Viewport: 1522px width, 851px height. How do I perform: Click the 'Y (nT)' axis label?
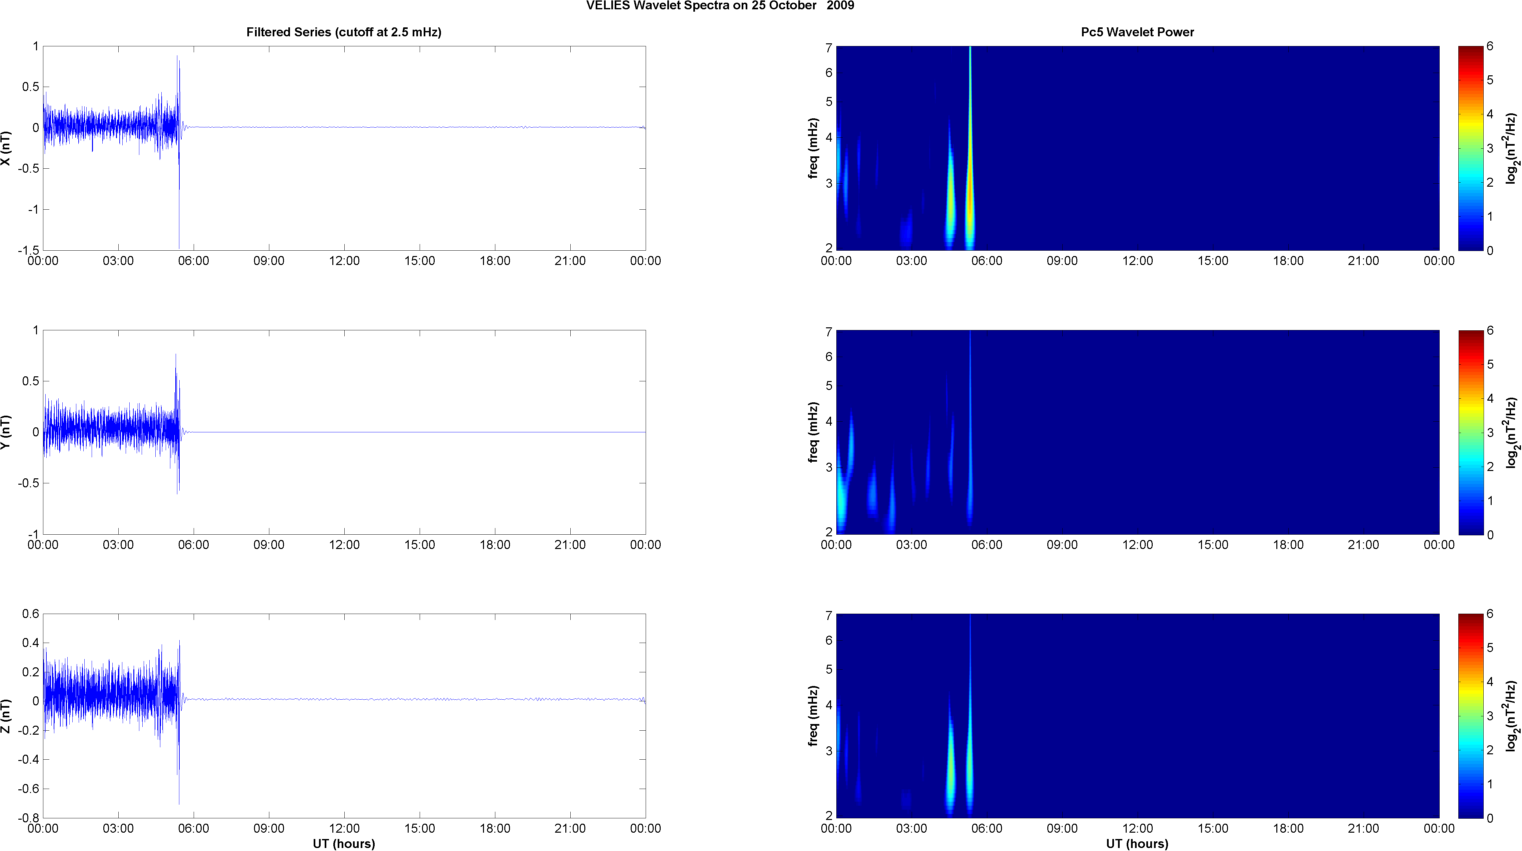6,432
